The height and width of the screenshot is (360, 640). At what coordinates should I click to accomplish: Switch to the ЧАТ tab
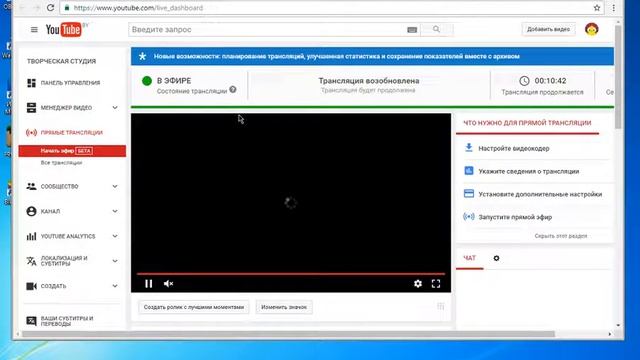[469, 258]
